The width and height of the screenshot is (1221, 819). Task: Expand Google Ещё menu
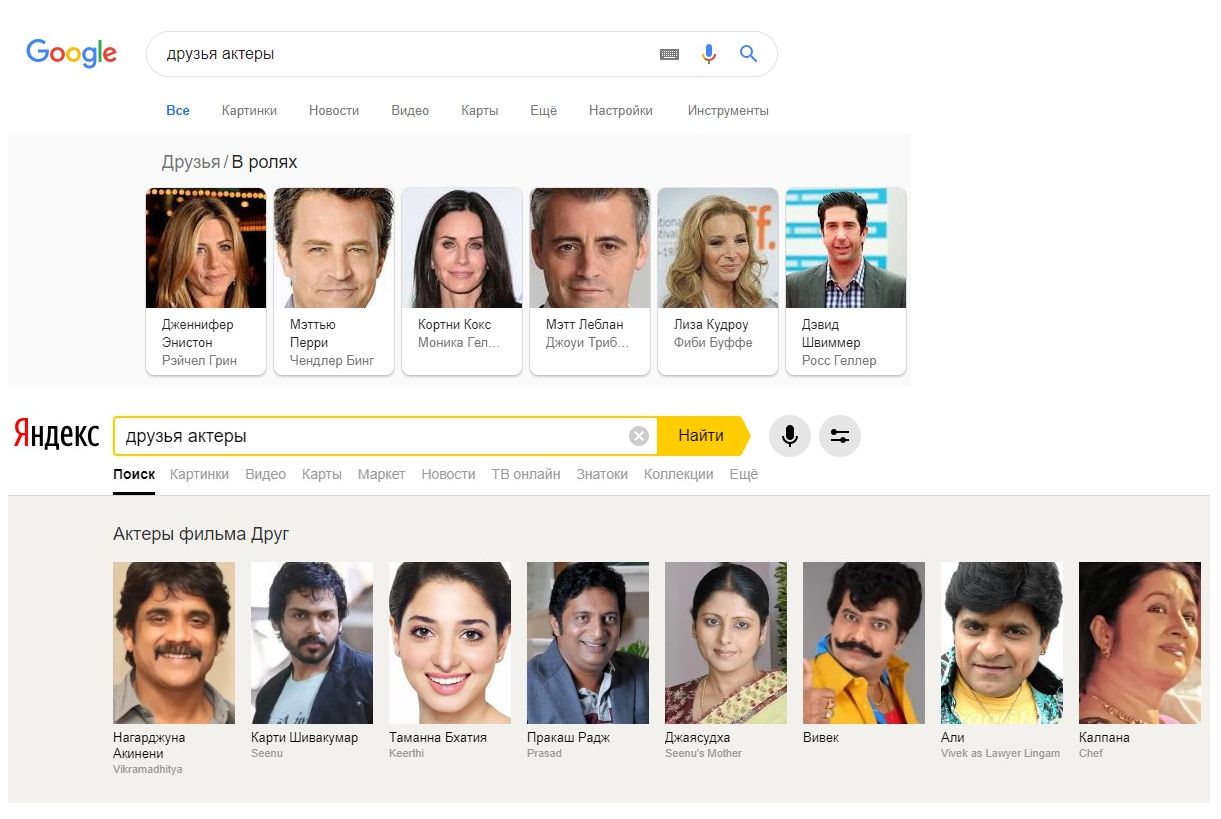tap(543, 111)
